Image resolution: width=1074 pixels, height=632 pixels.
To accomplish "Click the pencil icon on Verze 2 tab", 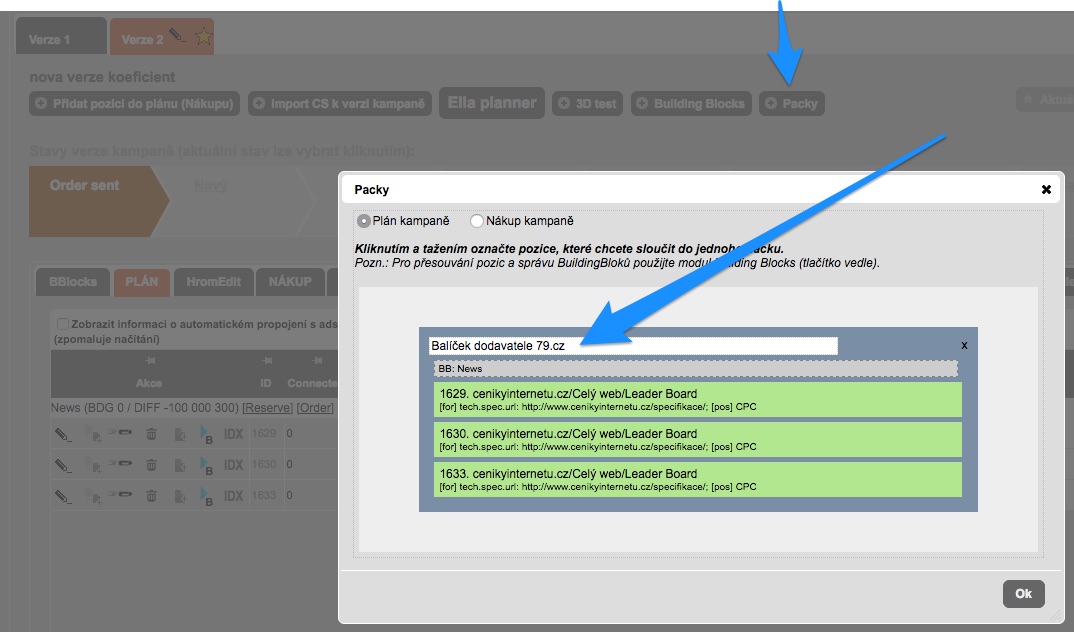I will tap(178, 37).
